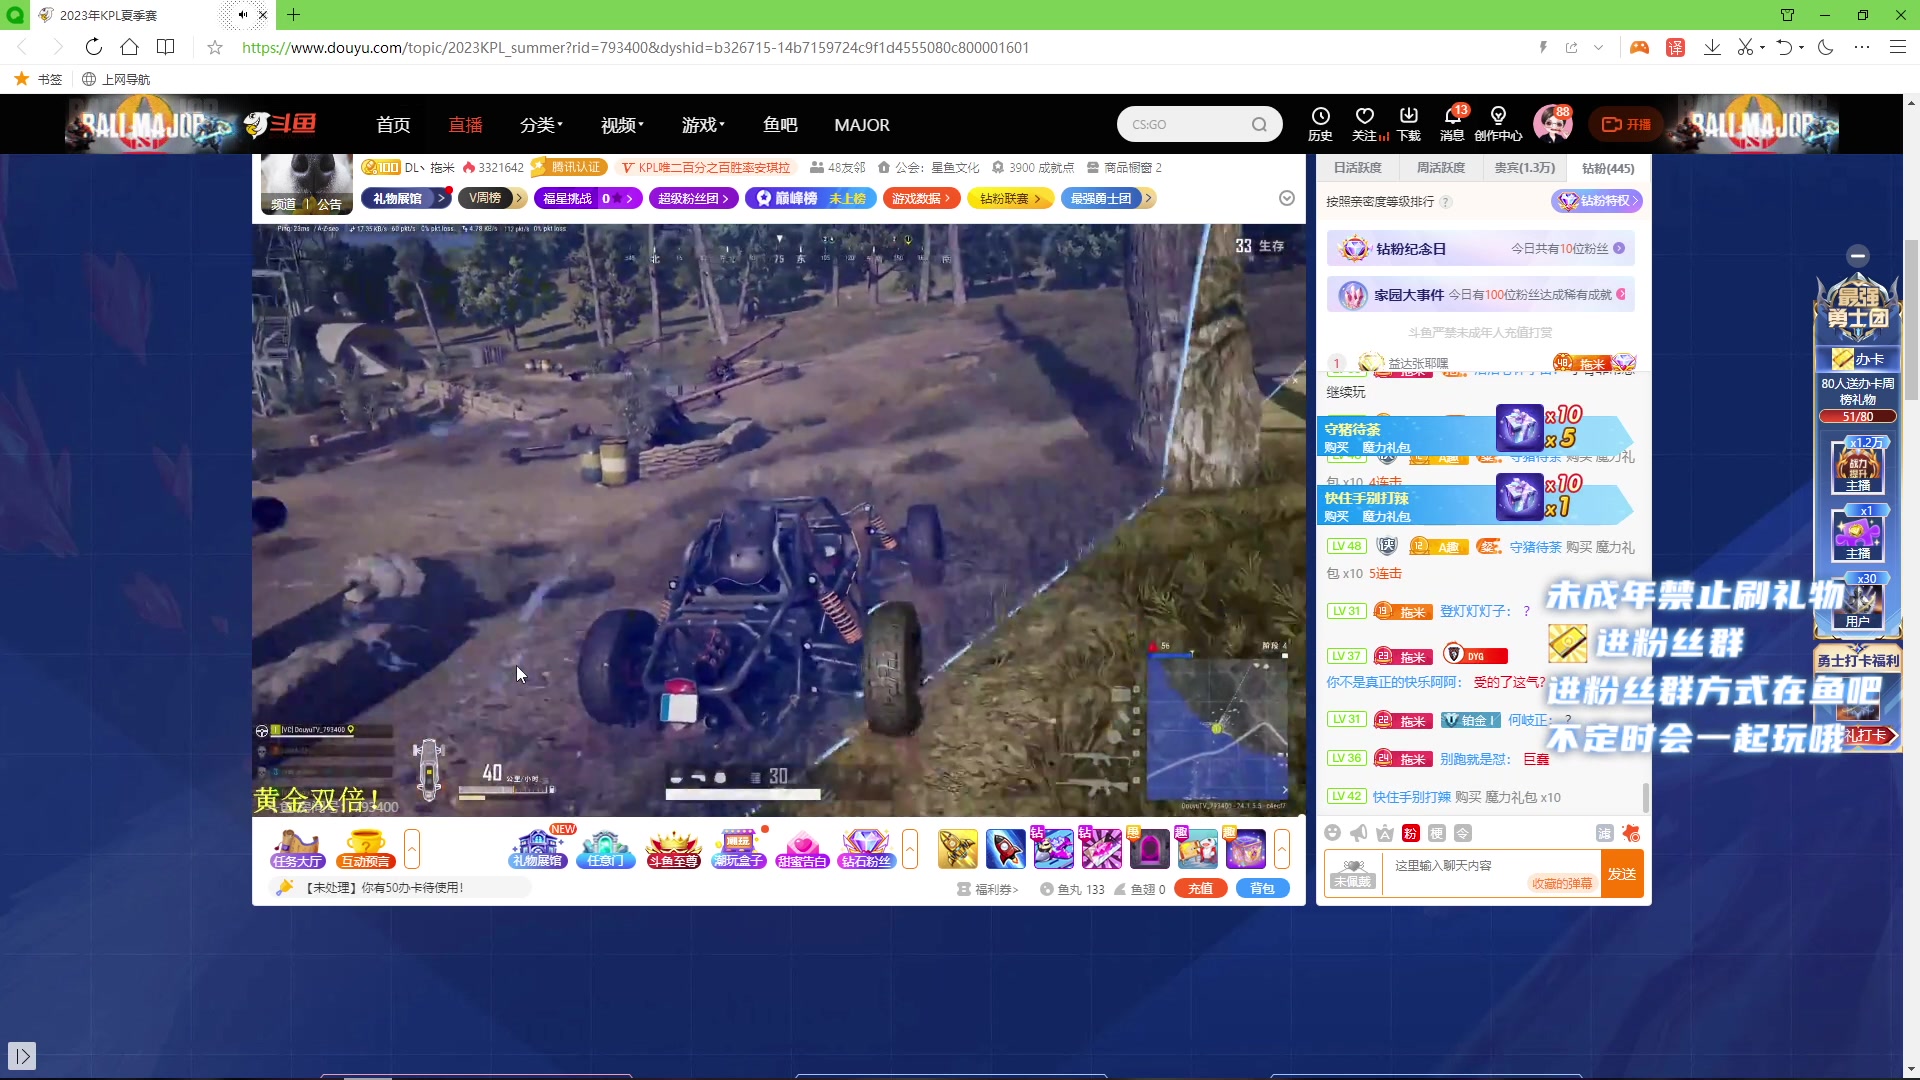Image resolution: width=1920 pixels, height=1080 pixels.
Task: Click the 充值 recharge button
Action: tap(1200, 888)
